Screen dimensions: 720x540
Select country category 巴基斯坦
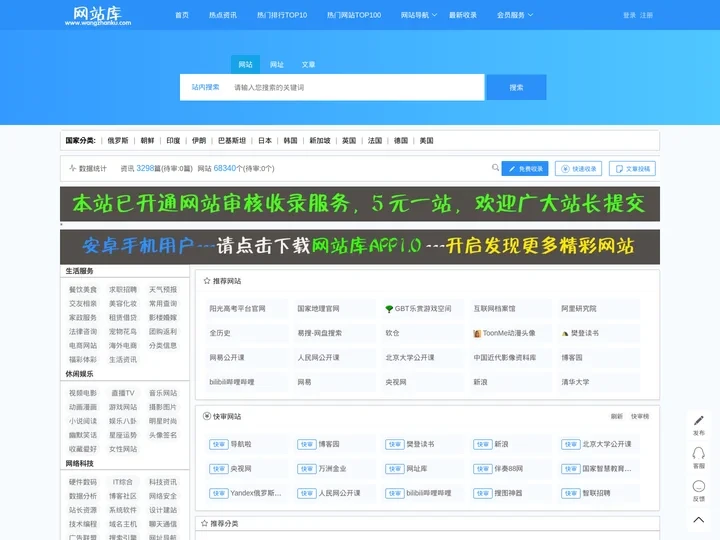[x=231, y=141]
